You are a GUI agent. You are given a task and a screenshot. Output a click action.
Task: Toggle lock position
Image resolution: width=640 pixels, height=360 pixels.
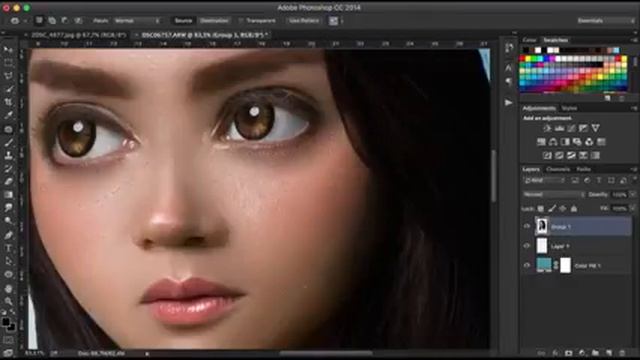coord(563,209)
